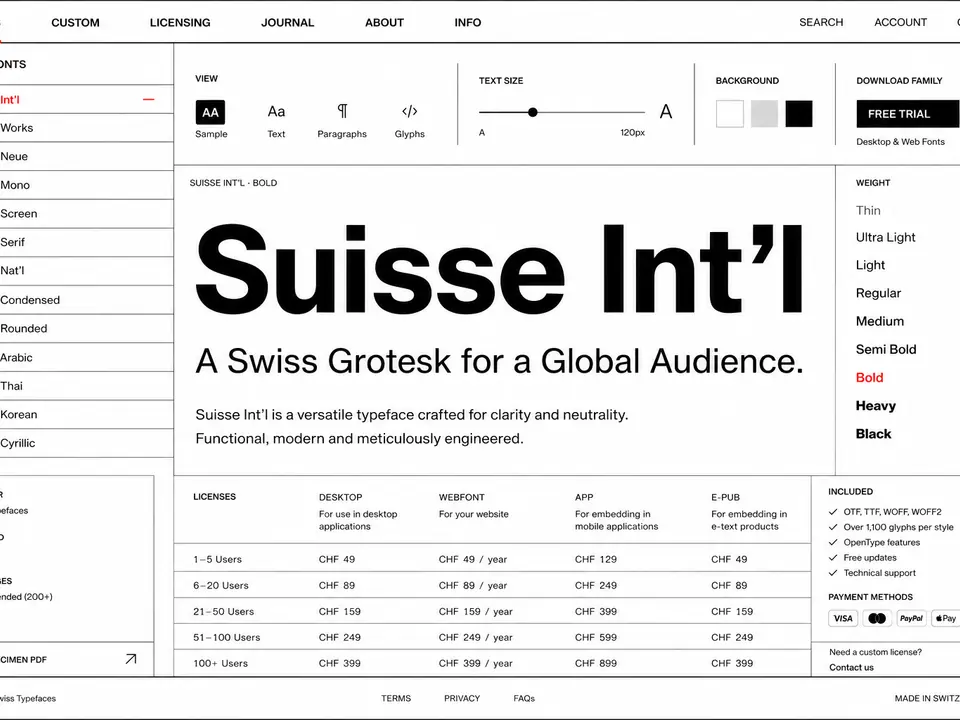Open the Nat'l font family
Screen dimensions: 960x720
coord(84,271)
